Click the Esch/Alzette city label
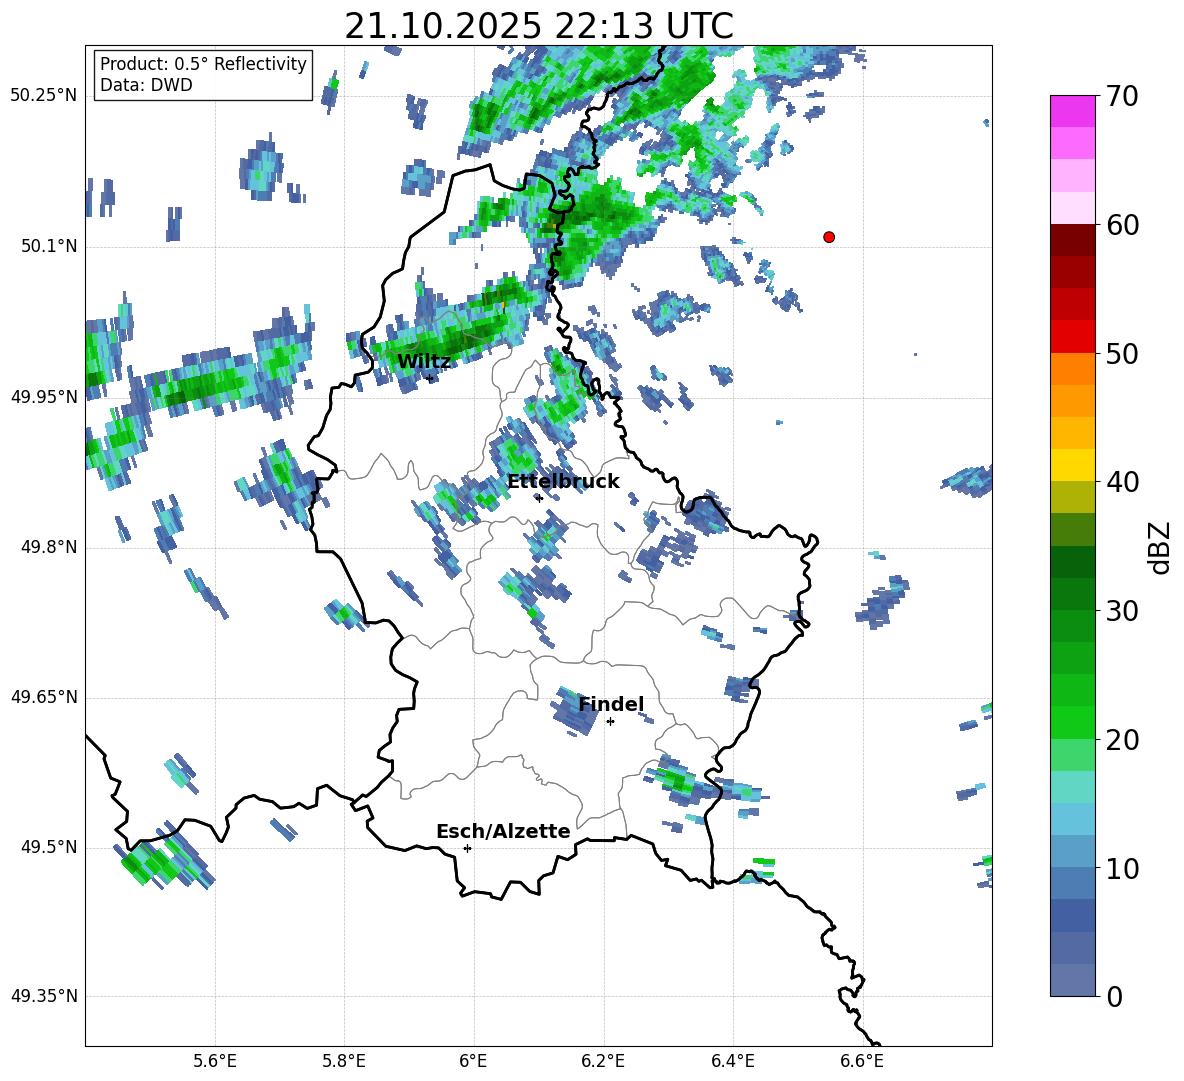Viewport: 1184px width, 1081px height. point(503,831)
